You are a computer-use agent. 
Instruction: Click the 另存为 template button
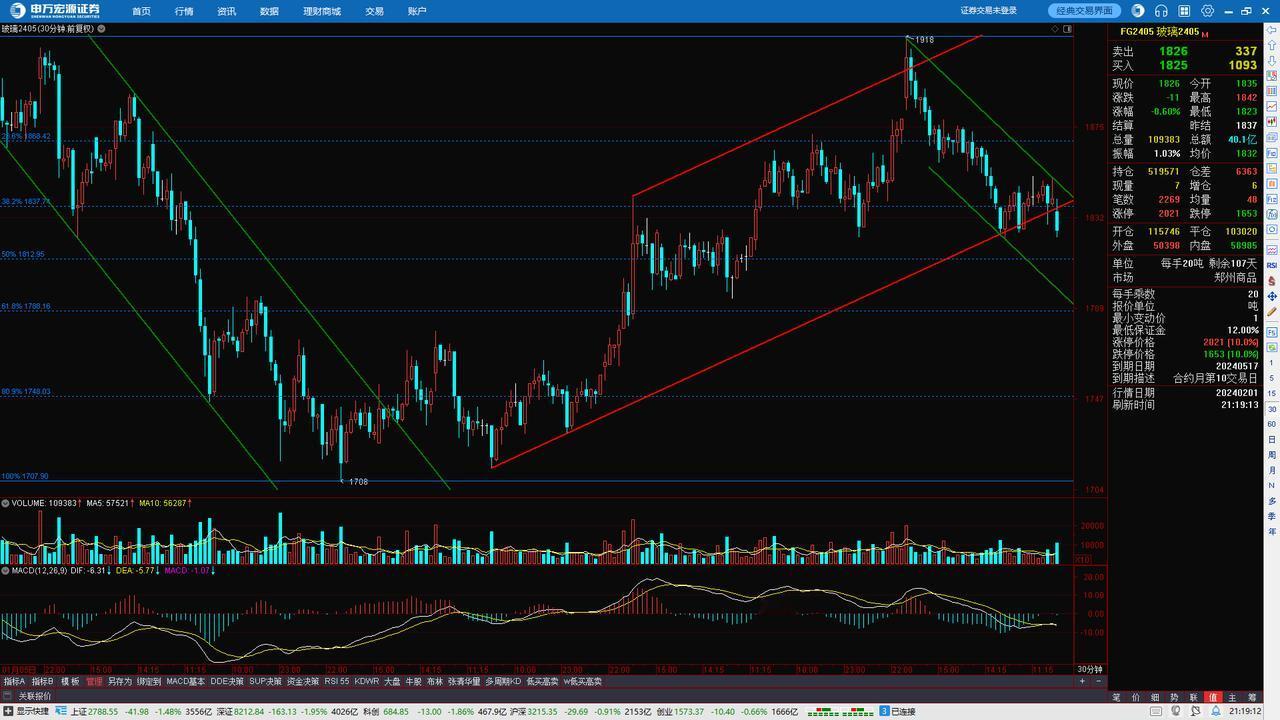(x=120, y=681)
